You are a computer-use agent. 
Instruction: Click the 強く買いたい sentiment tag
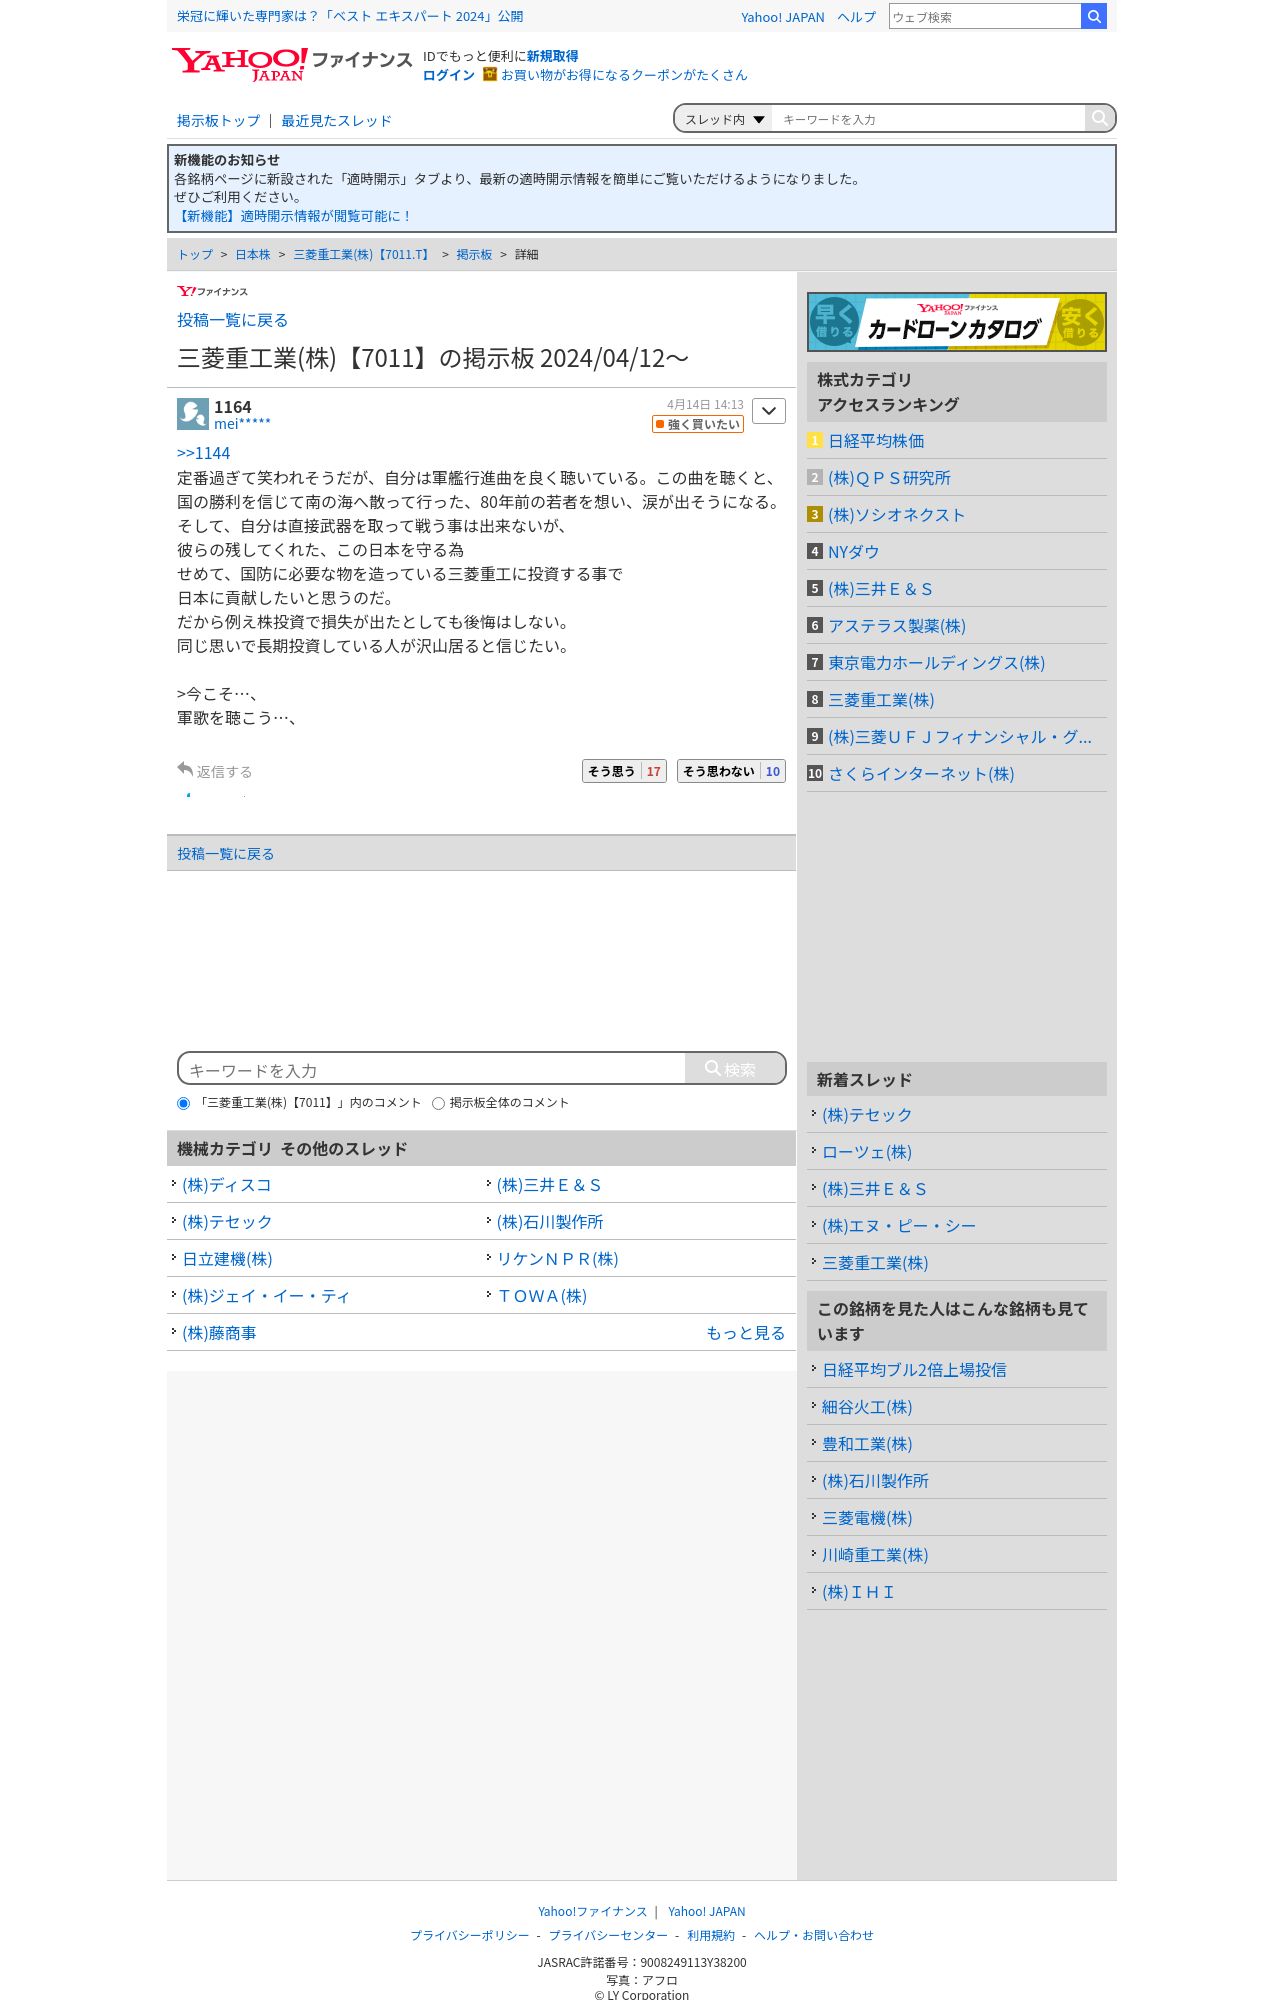point(698,424)
